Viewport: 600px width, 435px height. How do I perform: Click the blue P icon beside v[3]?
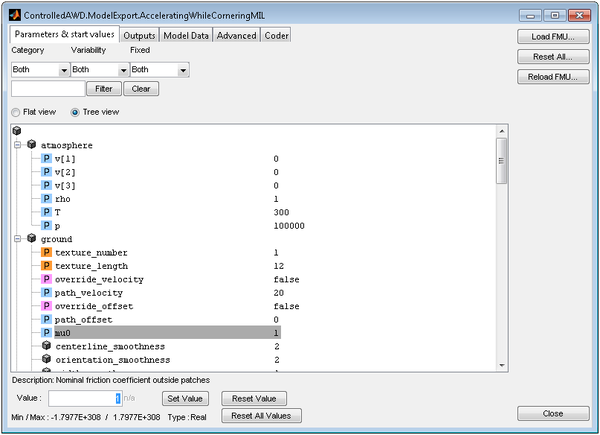coord(46,185)
